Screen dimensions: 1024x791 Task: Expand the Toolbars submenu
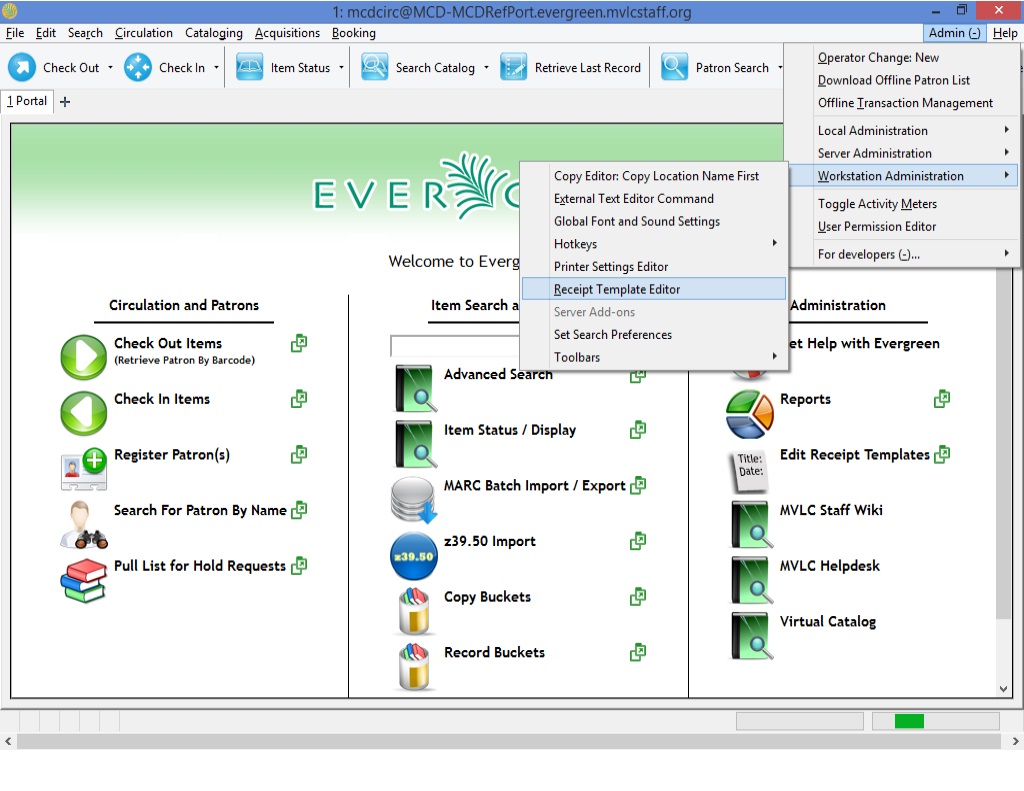click(654, 357)
